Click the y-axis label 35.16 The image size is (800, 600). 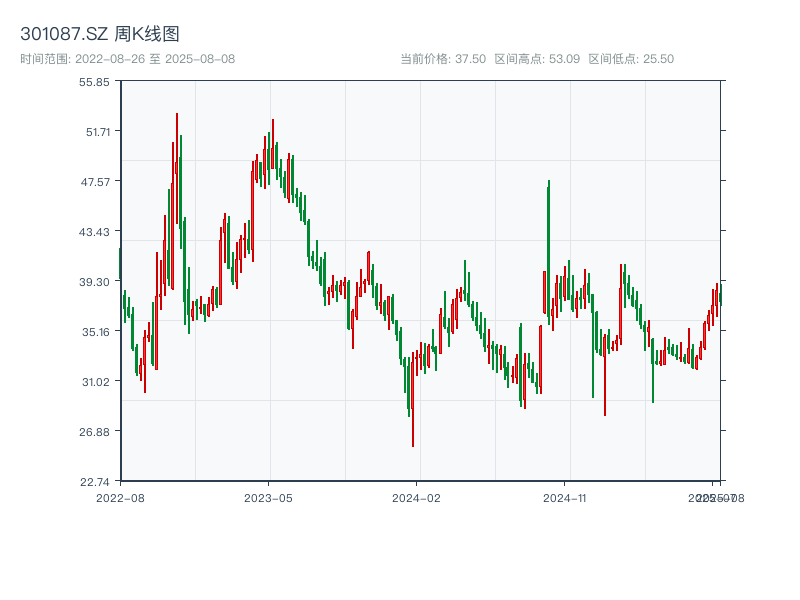[96, 332]
